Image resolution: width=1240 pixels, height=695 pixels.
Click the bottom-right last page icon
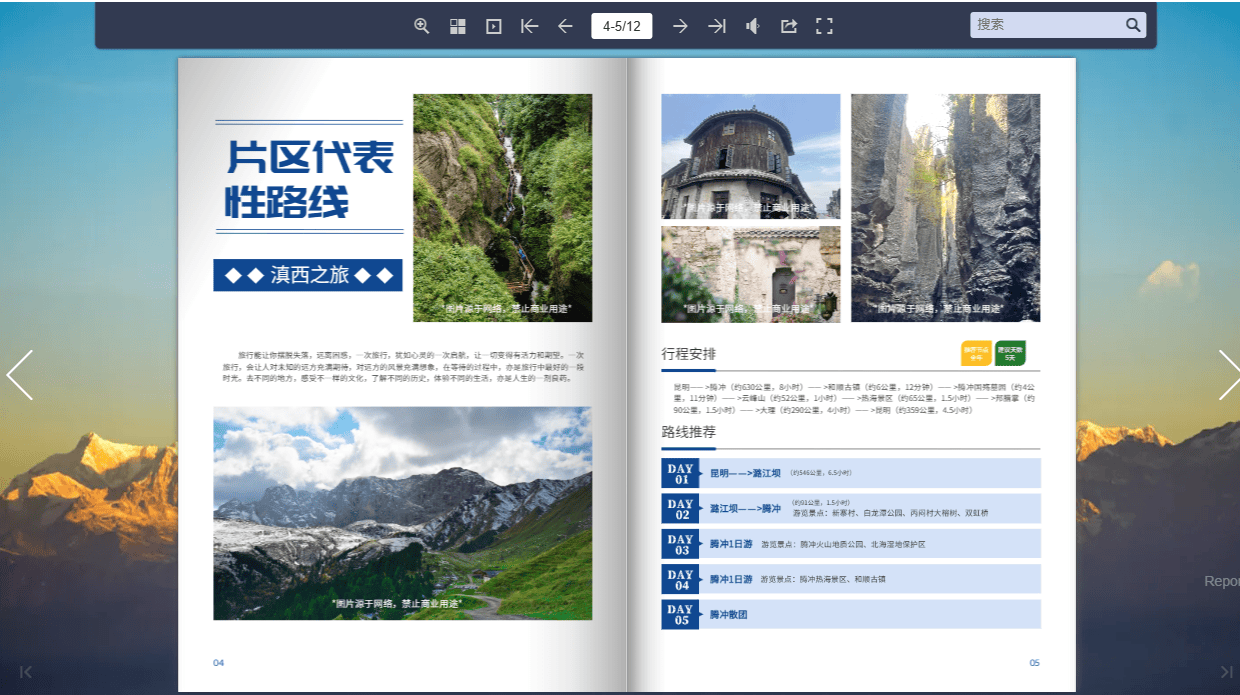1226,672
